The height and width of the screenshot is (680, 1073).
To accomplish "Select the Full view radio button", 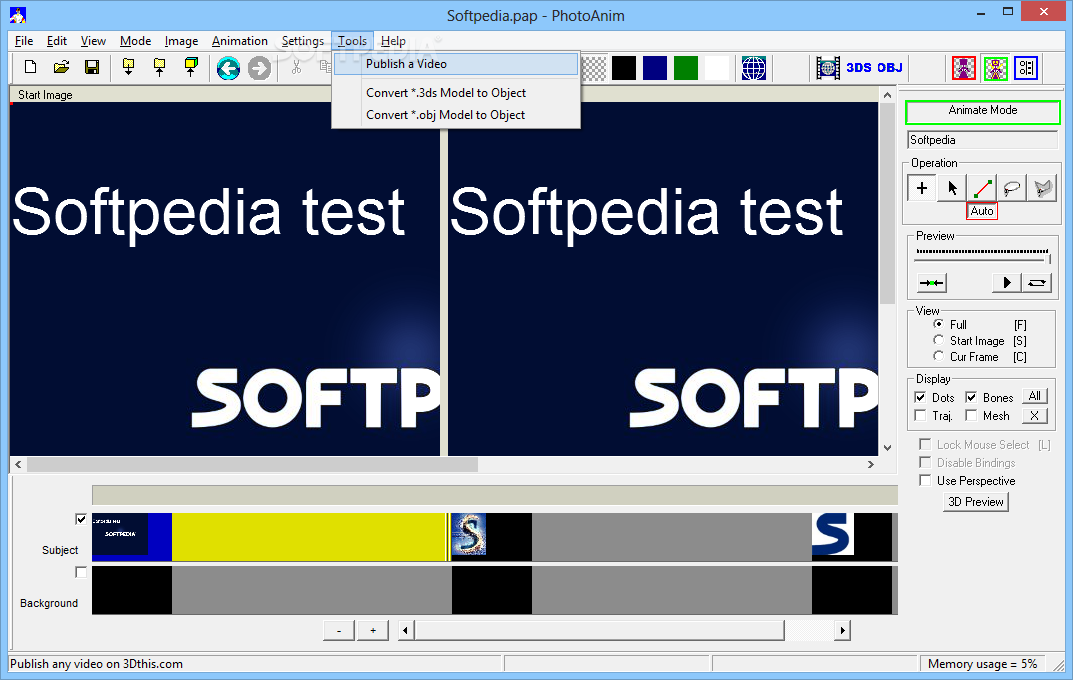I will (938, 324).
